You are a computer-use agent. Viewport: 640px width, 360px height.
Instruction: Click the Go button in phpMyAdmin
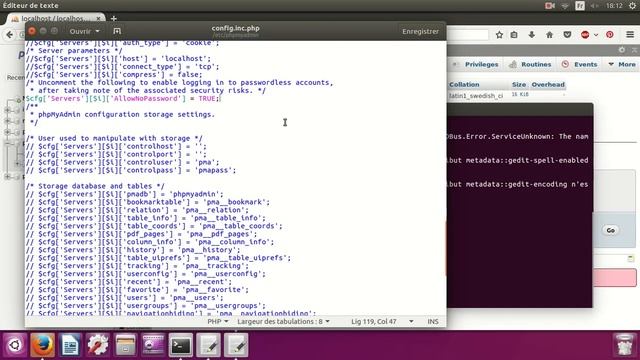tap(610, 230)
